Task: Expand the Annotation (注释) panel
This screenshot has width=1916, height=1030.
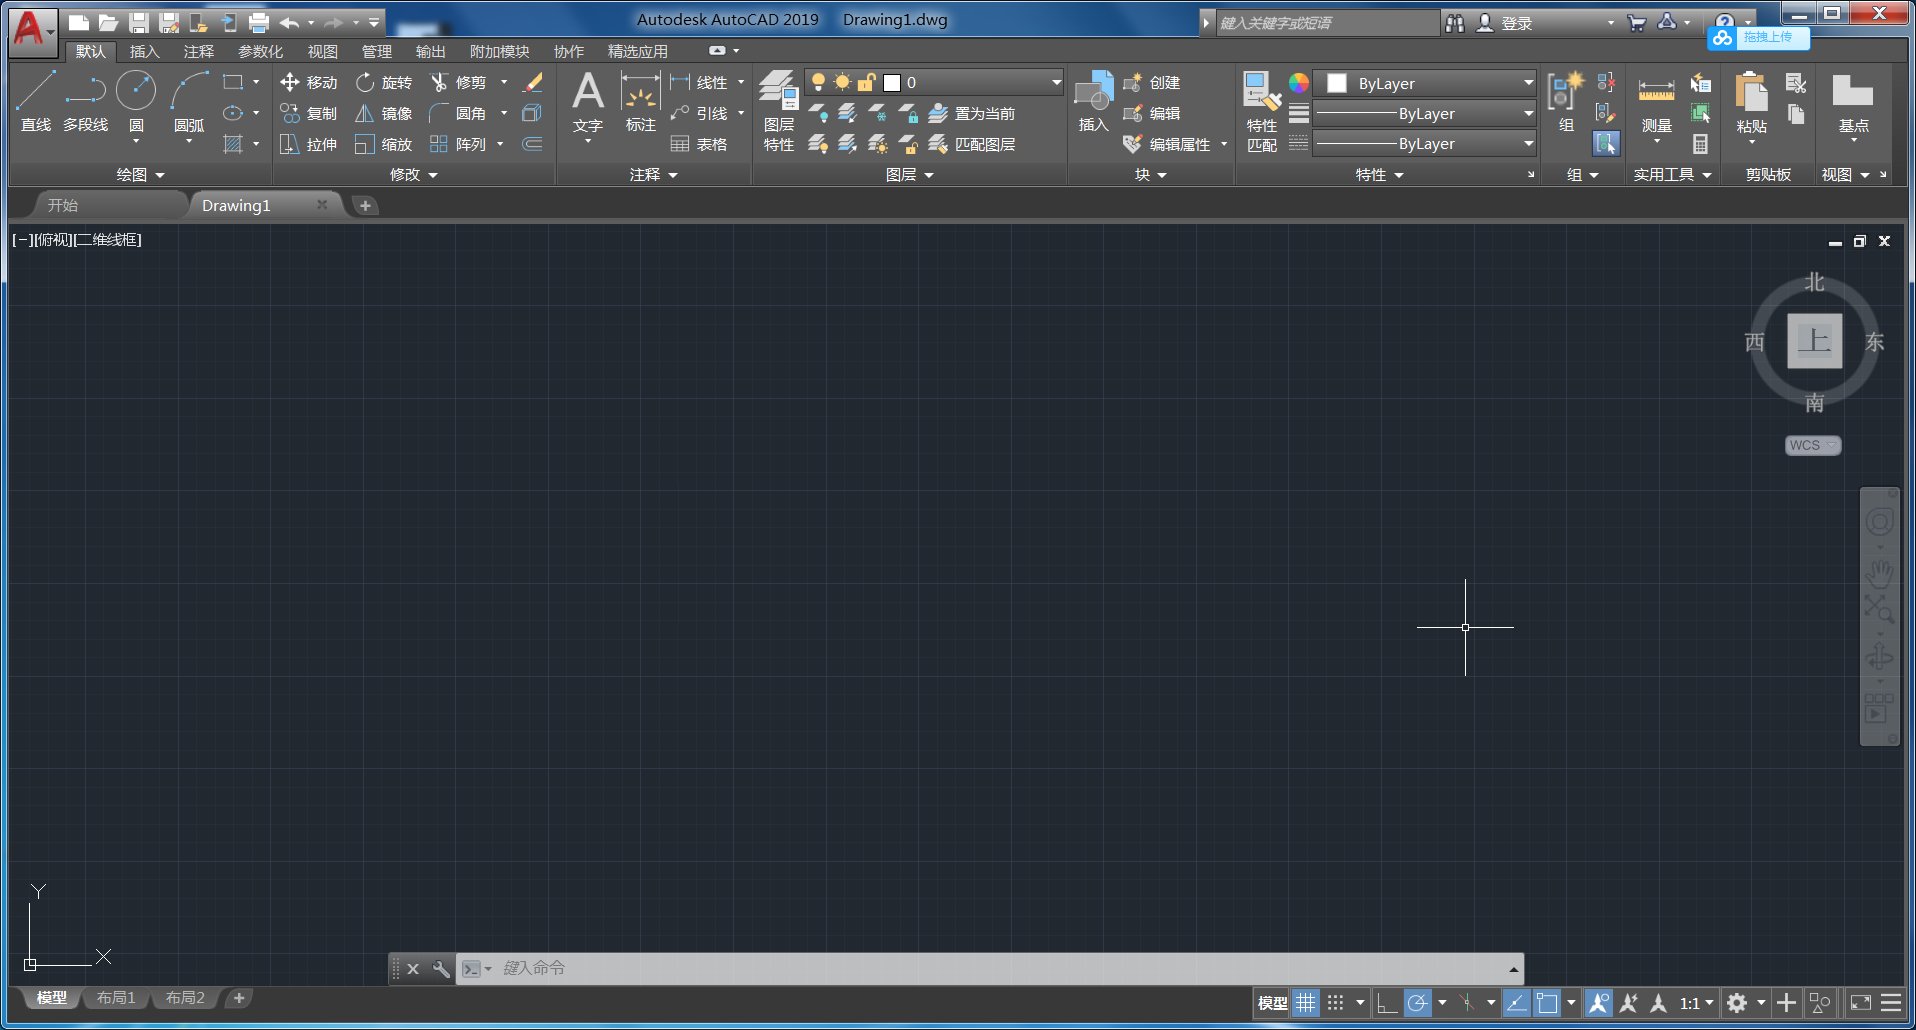Action: tap(653, 174)
